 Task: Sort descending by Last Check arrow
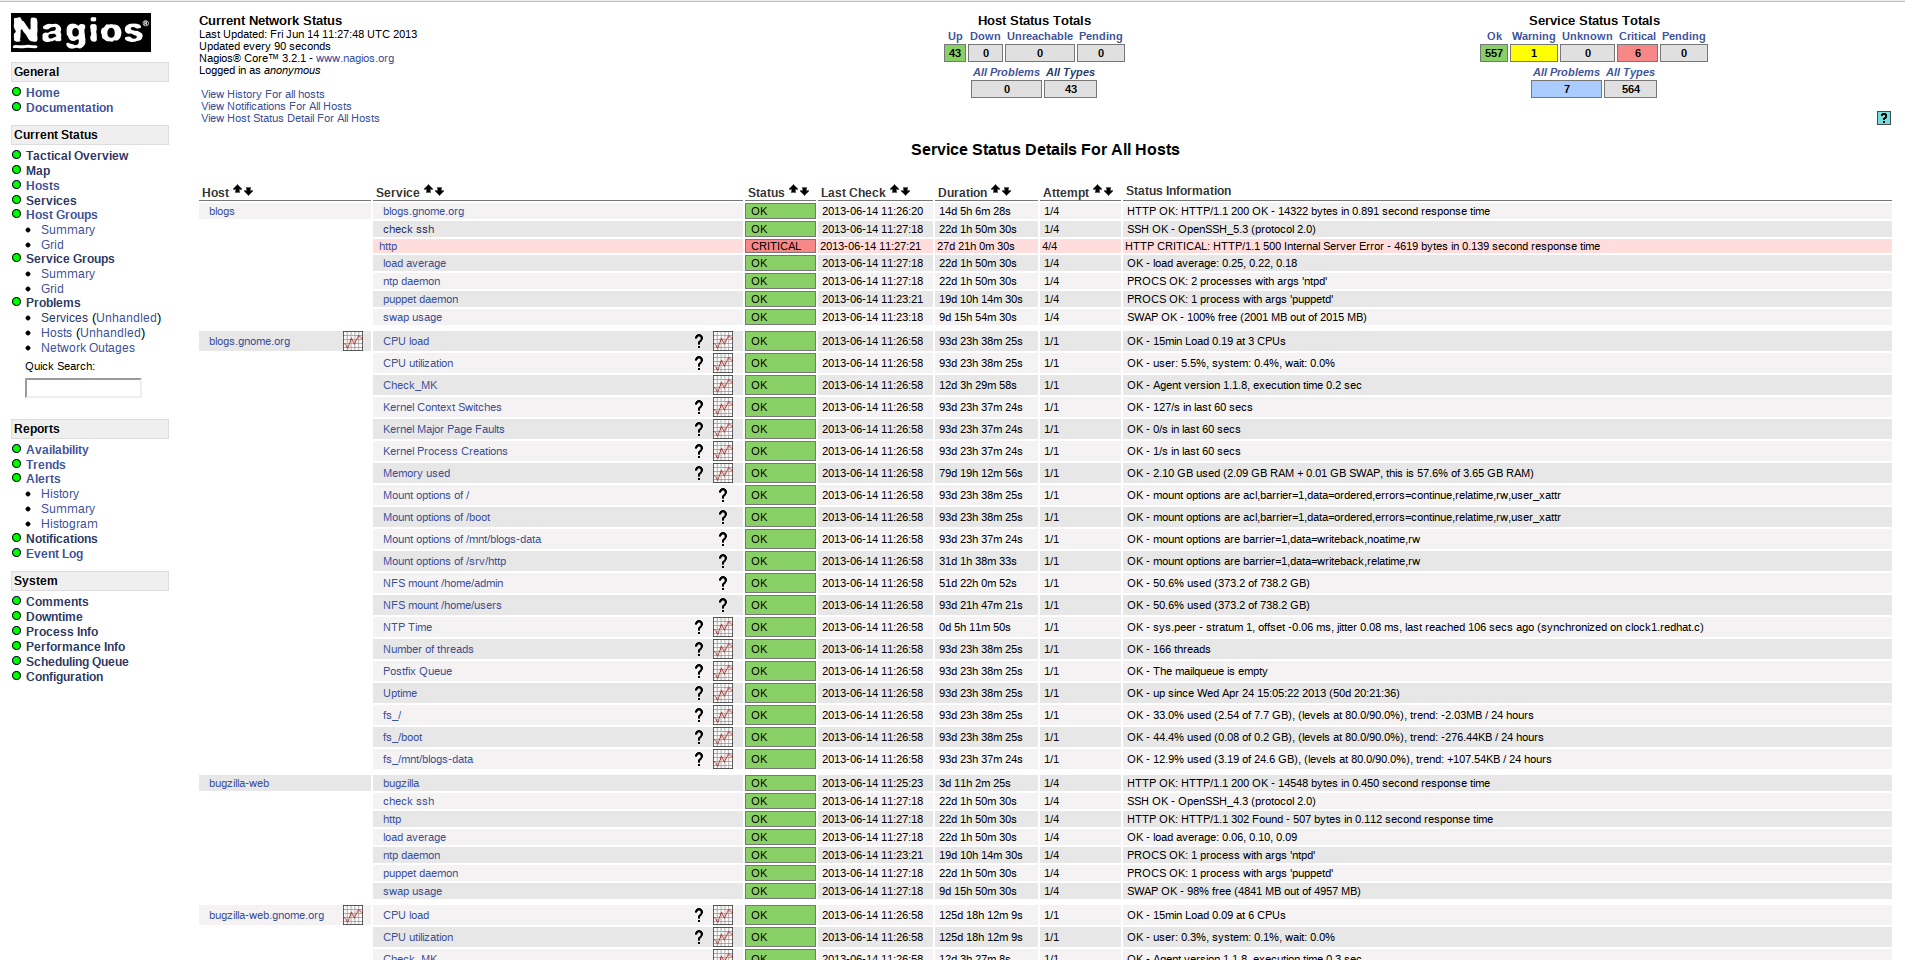point(905,190)
